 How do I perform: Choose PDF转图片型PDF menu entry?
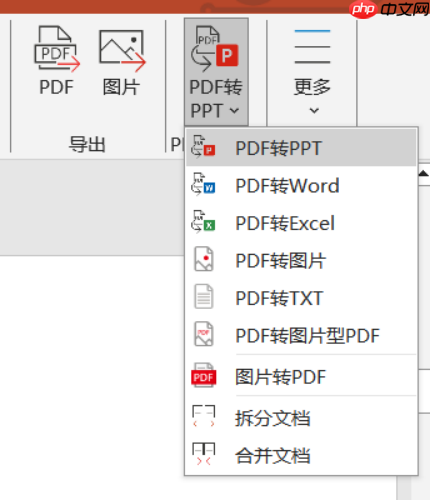tap(301, 335)
